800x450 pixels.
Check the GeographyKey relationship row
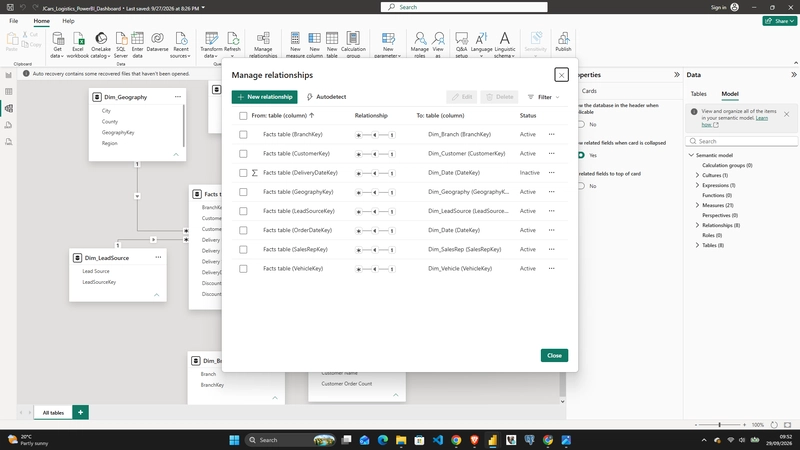(x=243, y=192)
